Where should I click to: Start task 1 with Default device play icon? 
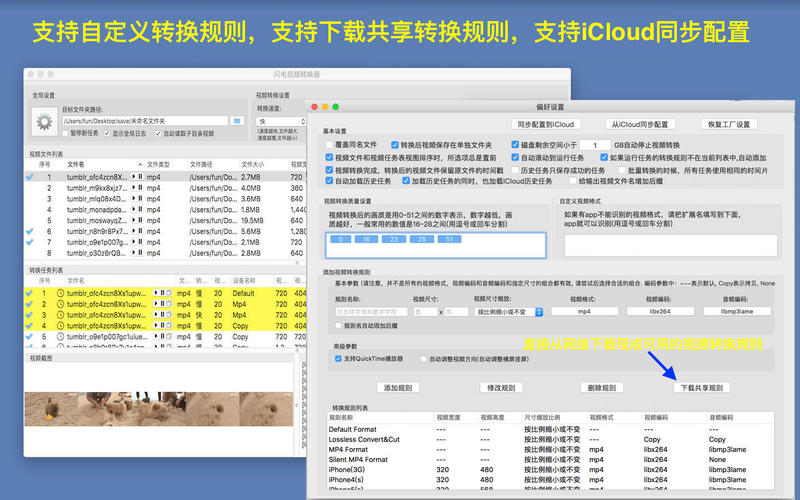pyautogui.click(x=156, y=293)
